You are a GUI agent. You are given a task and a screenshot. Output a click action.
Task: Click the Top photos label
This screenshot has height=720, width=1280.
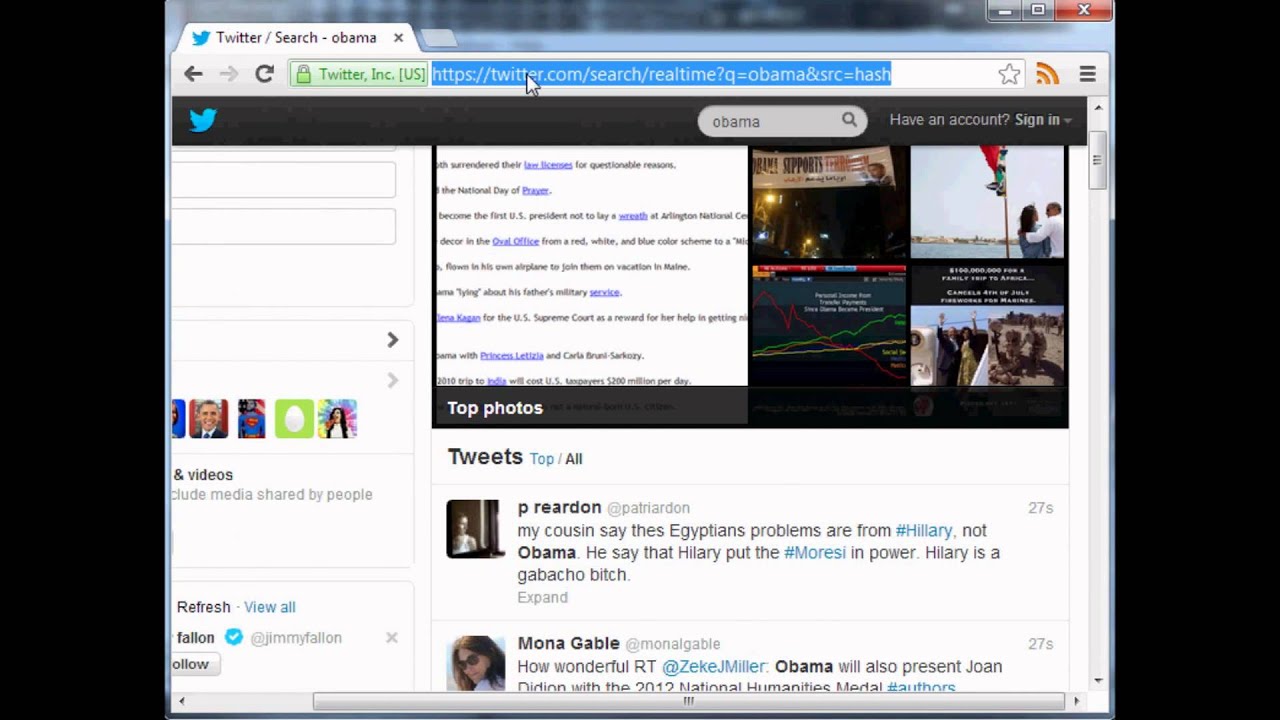(x=495, y=408)
